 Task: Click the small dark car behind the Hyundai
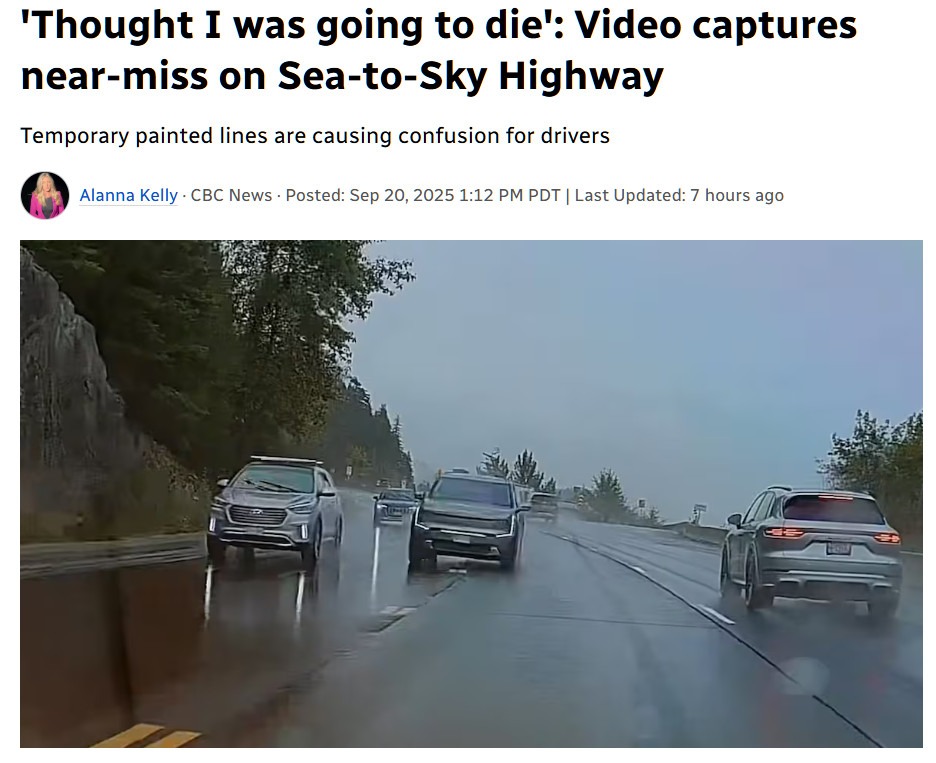(x=394, y=505)
